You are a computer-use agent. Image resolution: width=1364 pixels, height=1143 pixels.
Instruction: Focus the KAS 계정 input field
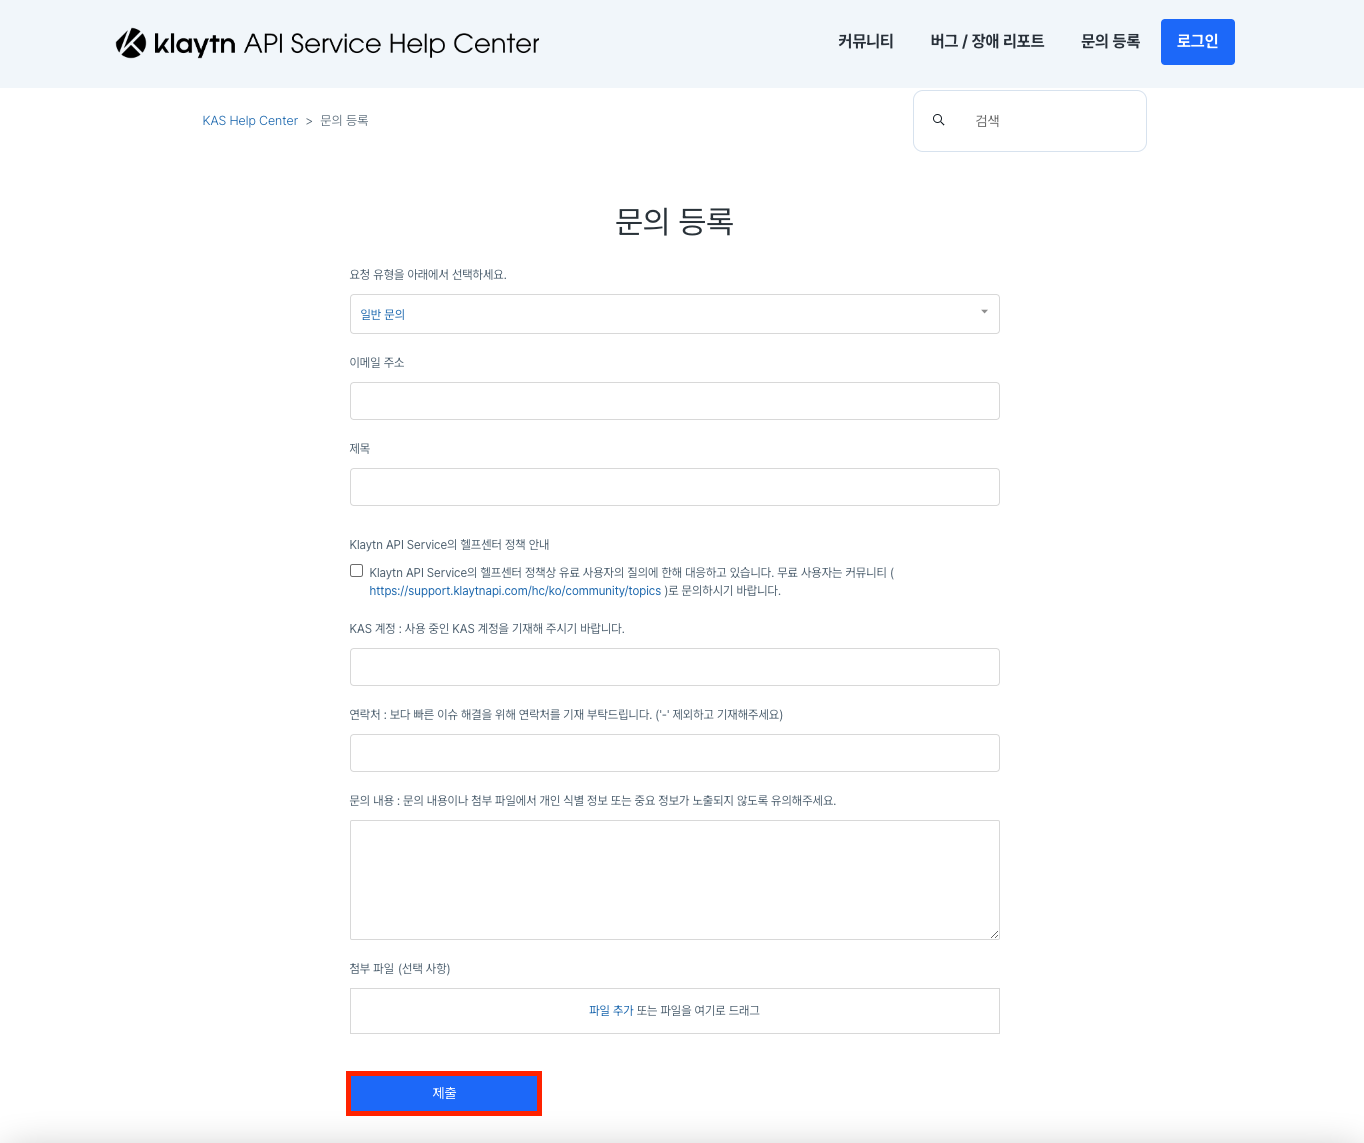pos(675,667)
